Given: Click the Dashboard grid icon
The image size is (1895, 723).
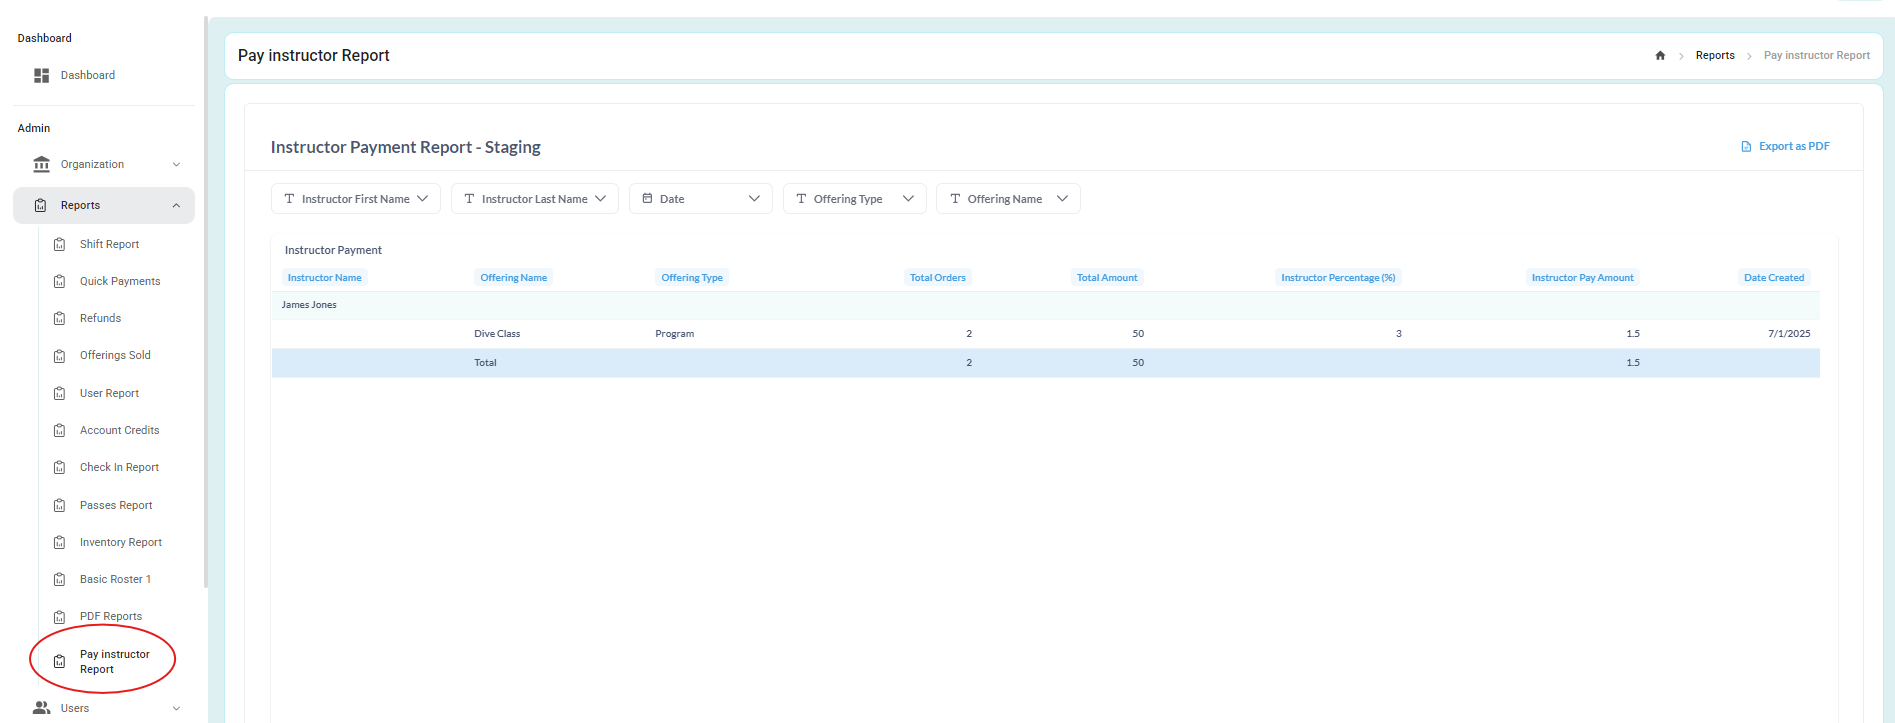Looking at the screenshot, I should [x=41, y=75].
